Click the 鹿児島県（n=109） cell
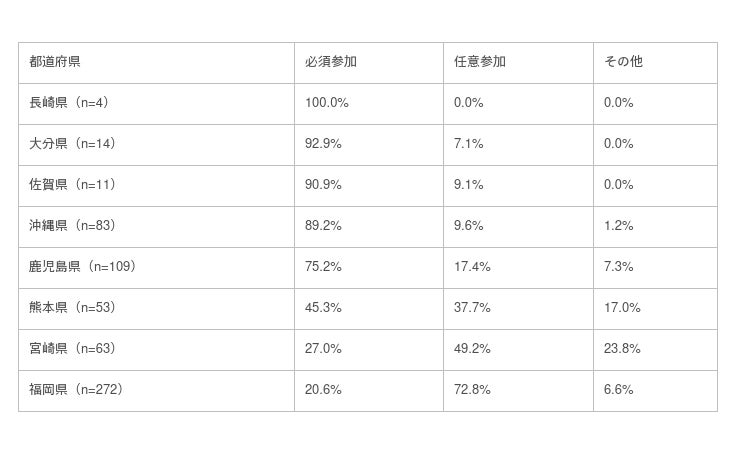This screenshot has width=740, height=452. coord(82,267)
